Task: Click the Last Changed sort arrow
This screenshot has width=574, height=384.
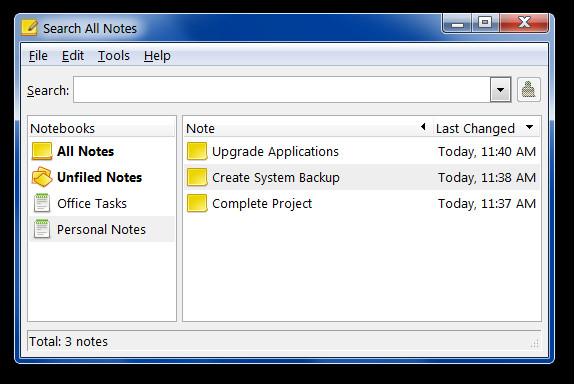Action: click(x=529, y=127)
